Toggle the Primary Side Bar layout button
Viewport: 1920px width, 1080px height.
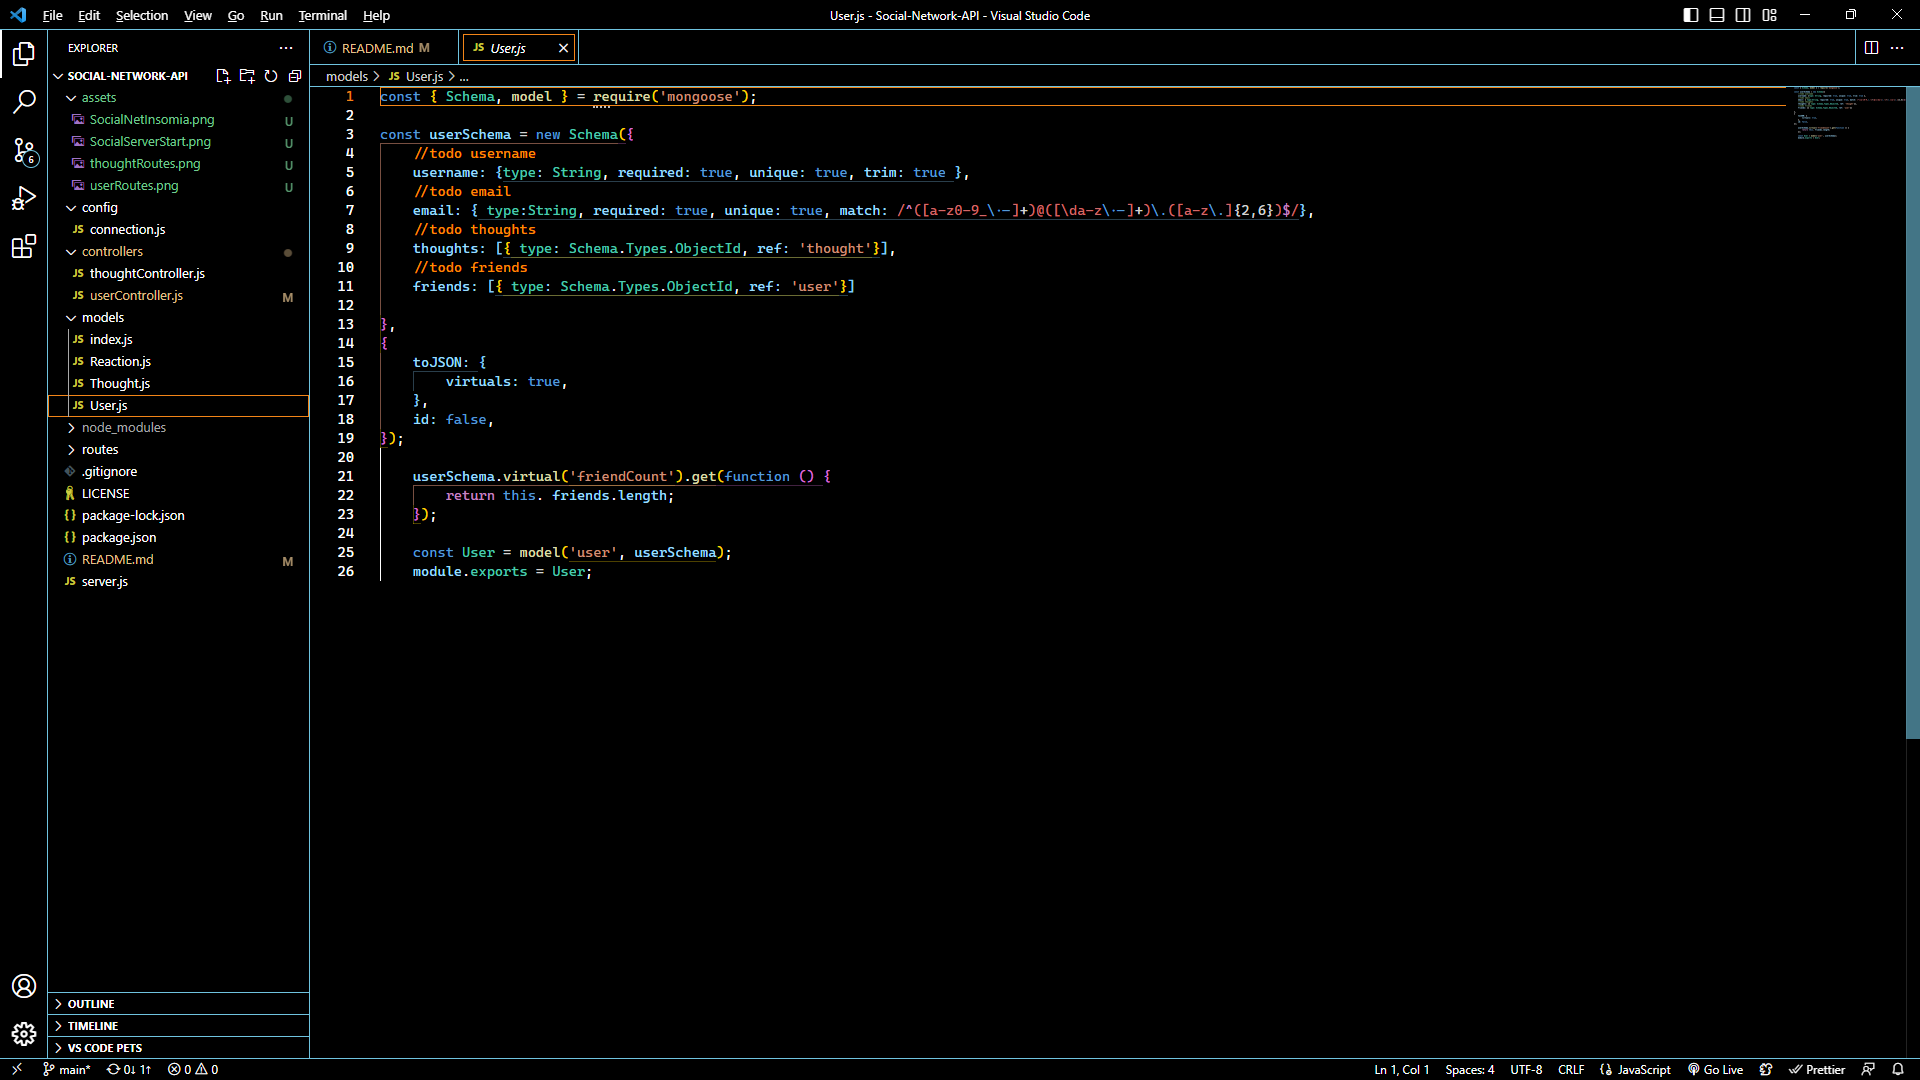click(x=1691, y=15)
